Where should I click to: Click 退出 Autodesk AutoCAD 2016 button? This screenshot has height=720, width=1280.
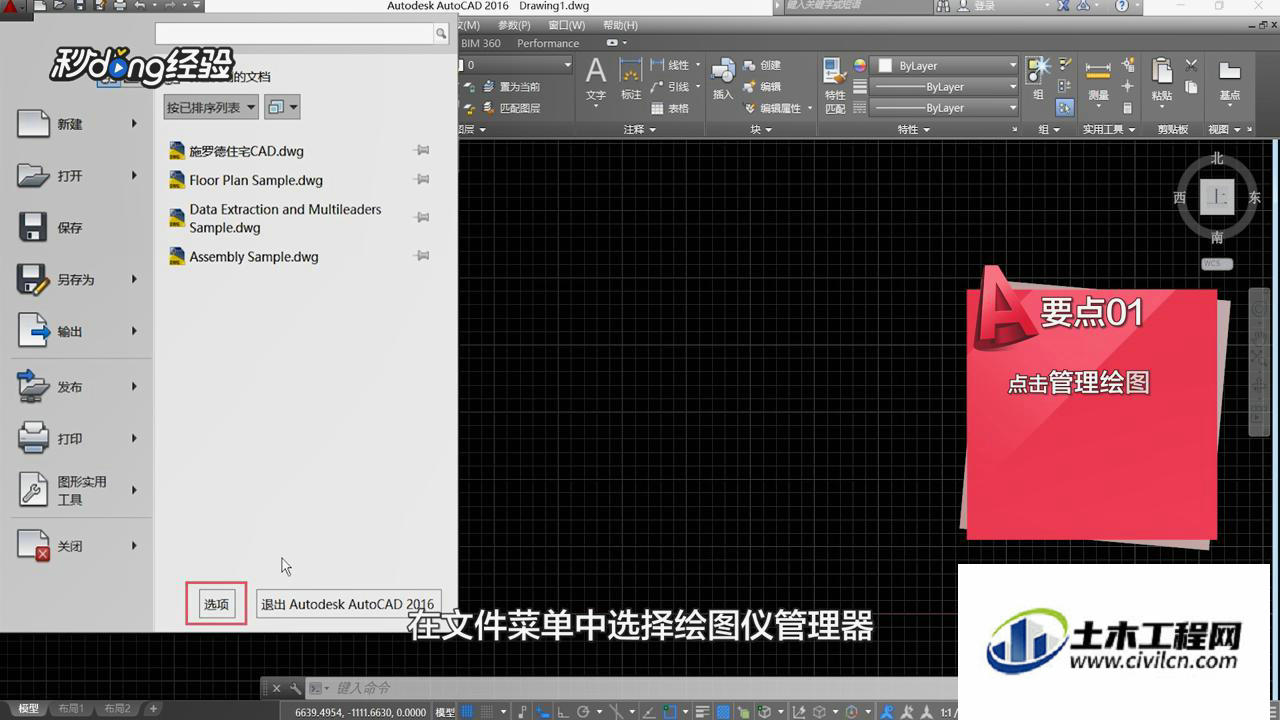click(348, 604)
